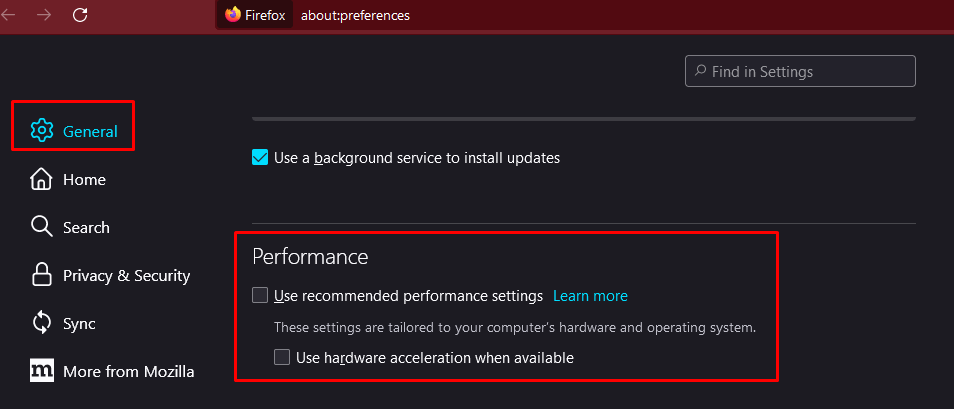Viewport: 954px width, 409px height.
Task: Click the Search magnifier icon in sidebar
Action: [42, 227]
